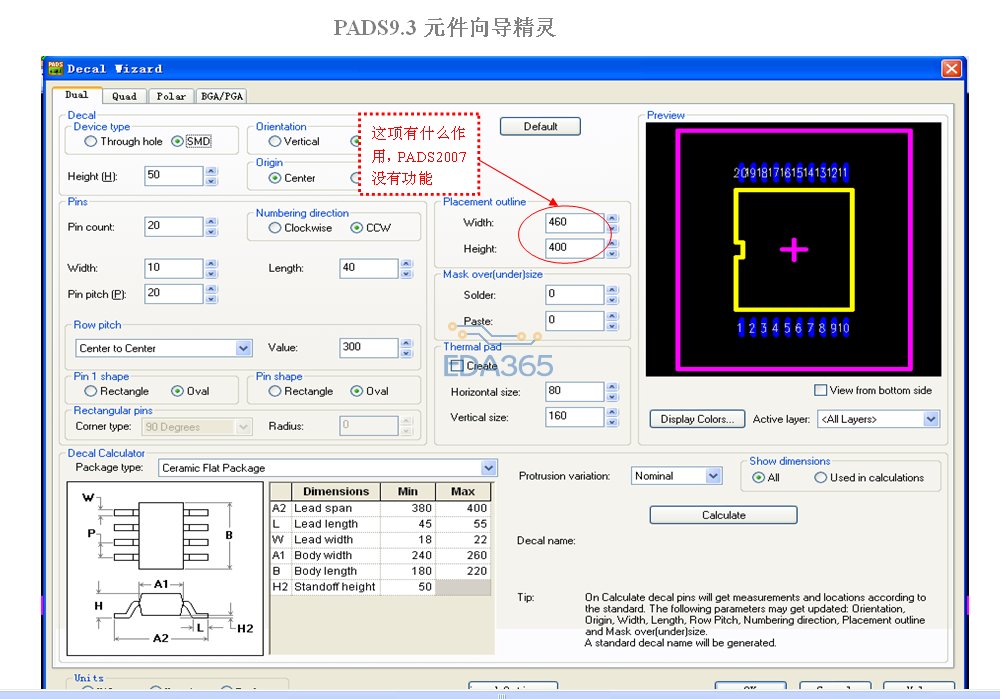Click the Thermal pad Horizontal size spinner
The image size is (1000, 699).
pos(612,391)
